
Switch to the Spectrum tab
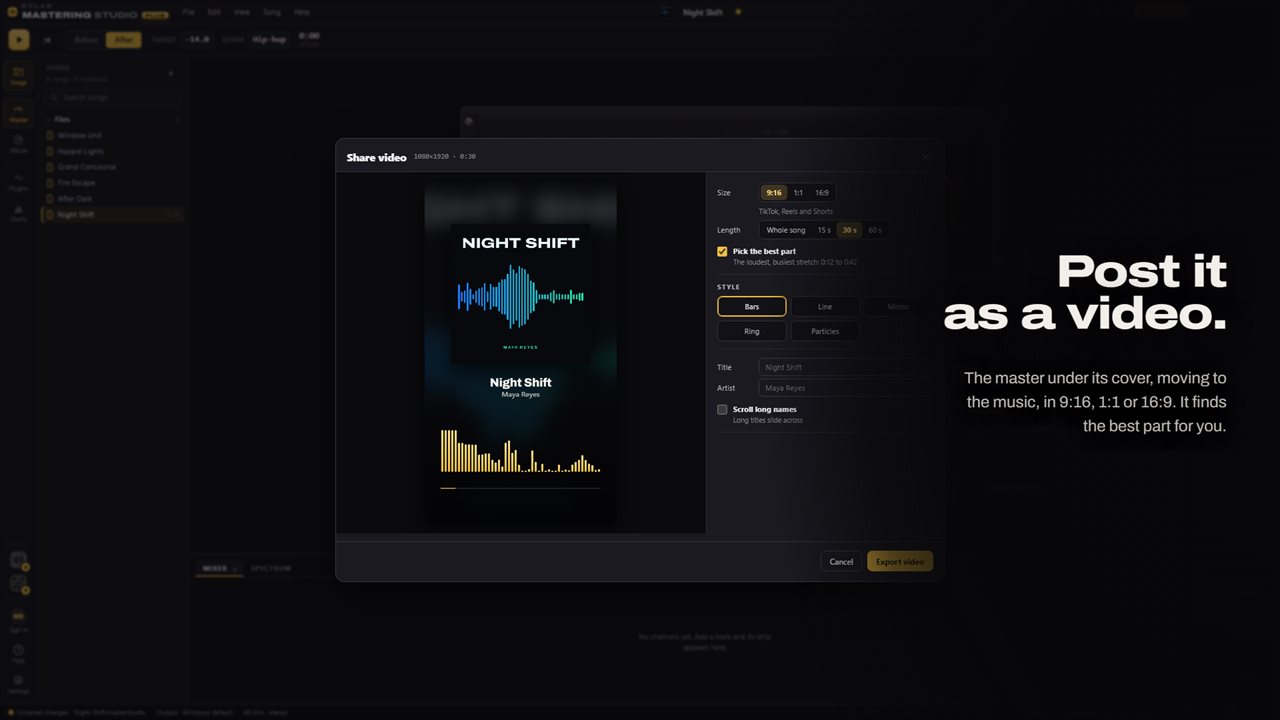(x=270, y=568)
